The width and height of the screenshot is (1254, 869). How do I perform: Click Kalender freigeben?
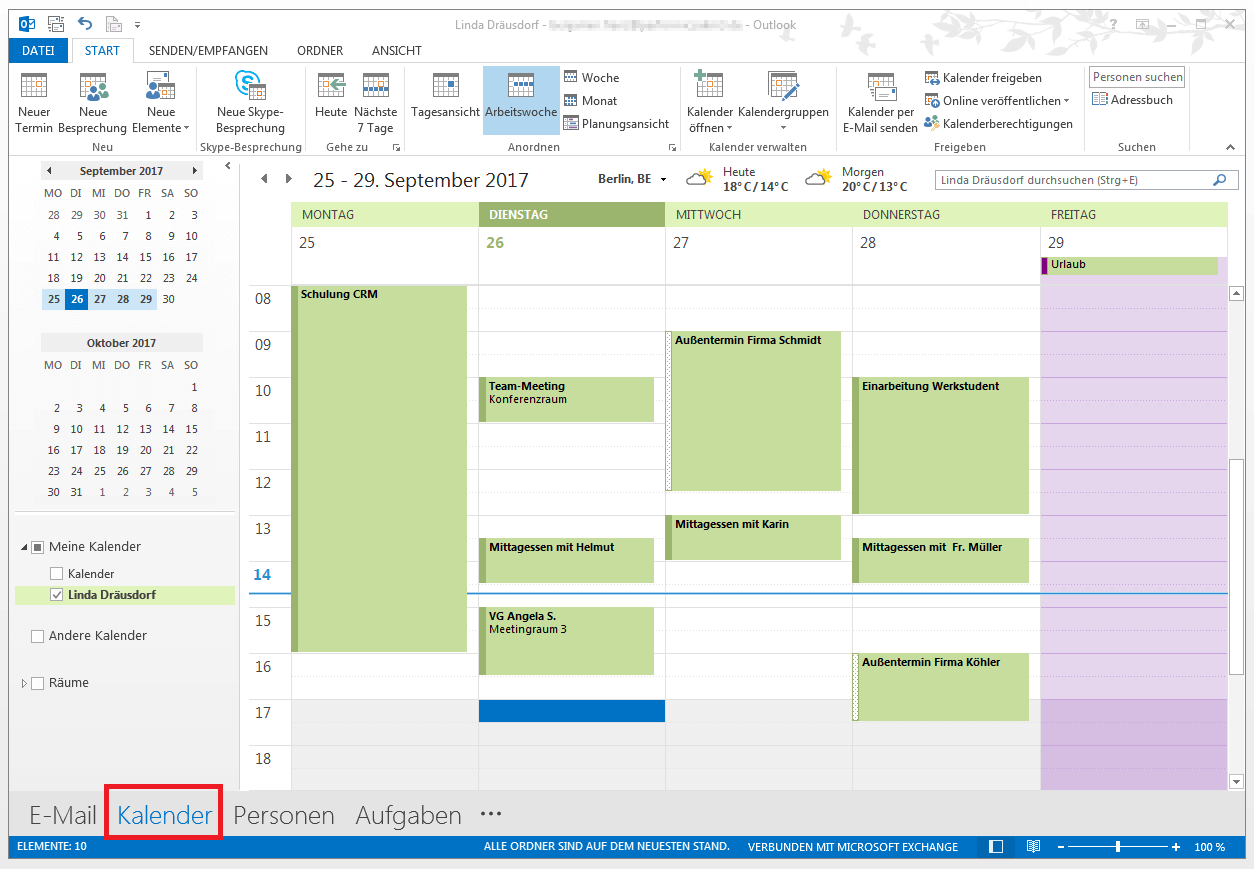[x=984, y=77]
